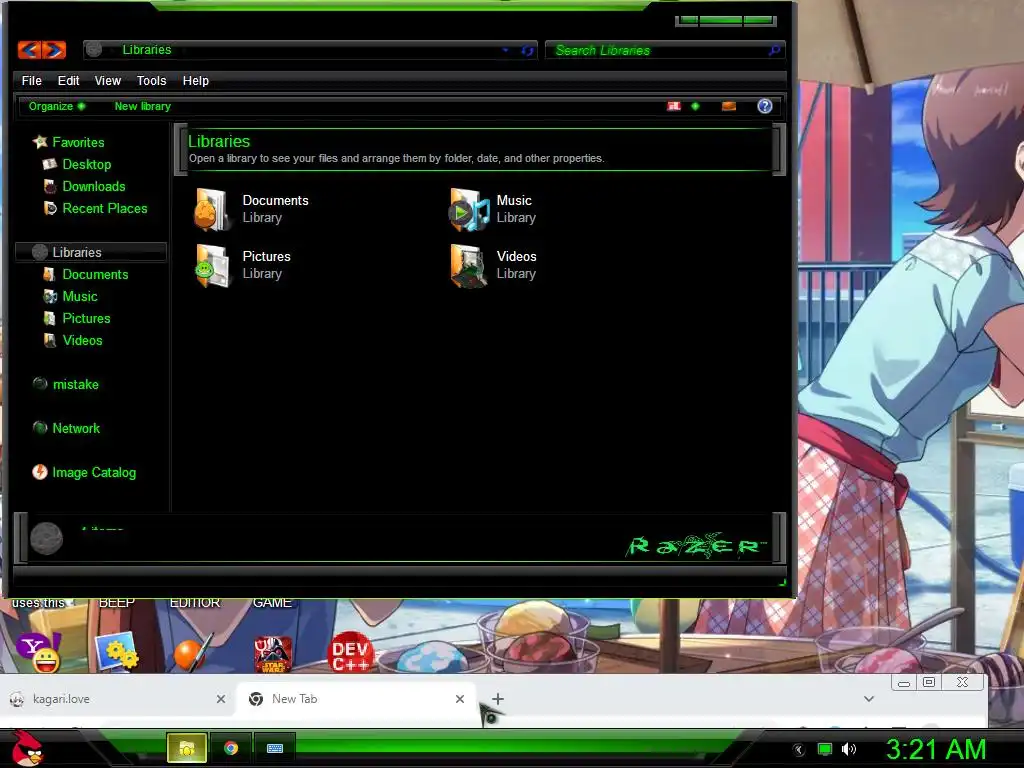Click the Chrome taskbar button
This screenshot has width=1024, height=768.
[231, 748]
